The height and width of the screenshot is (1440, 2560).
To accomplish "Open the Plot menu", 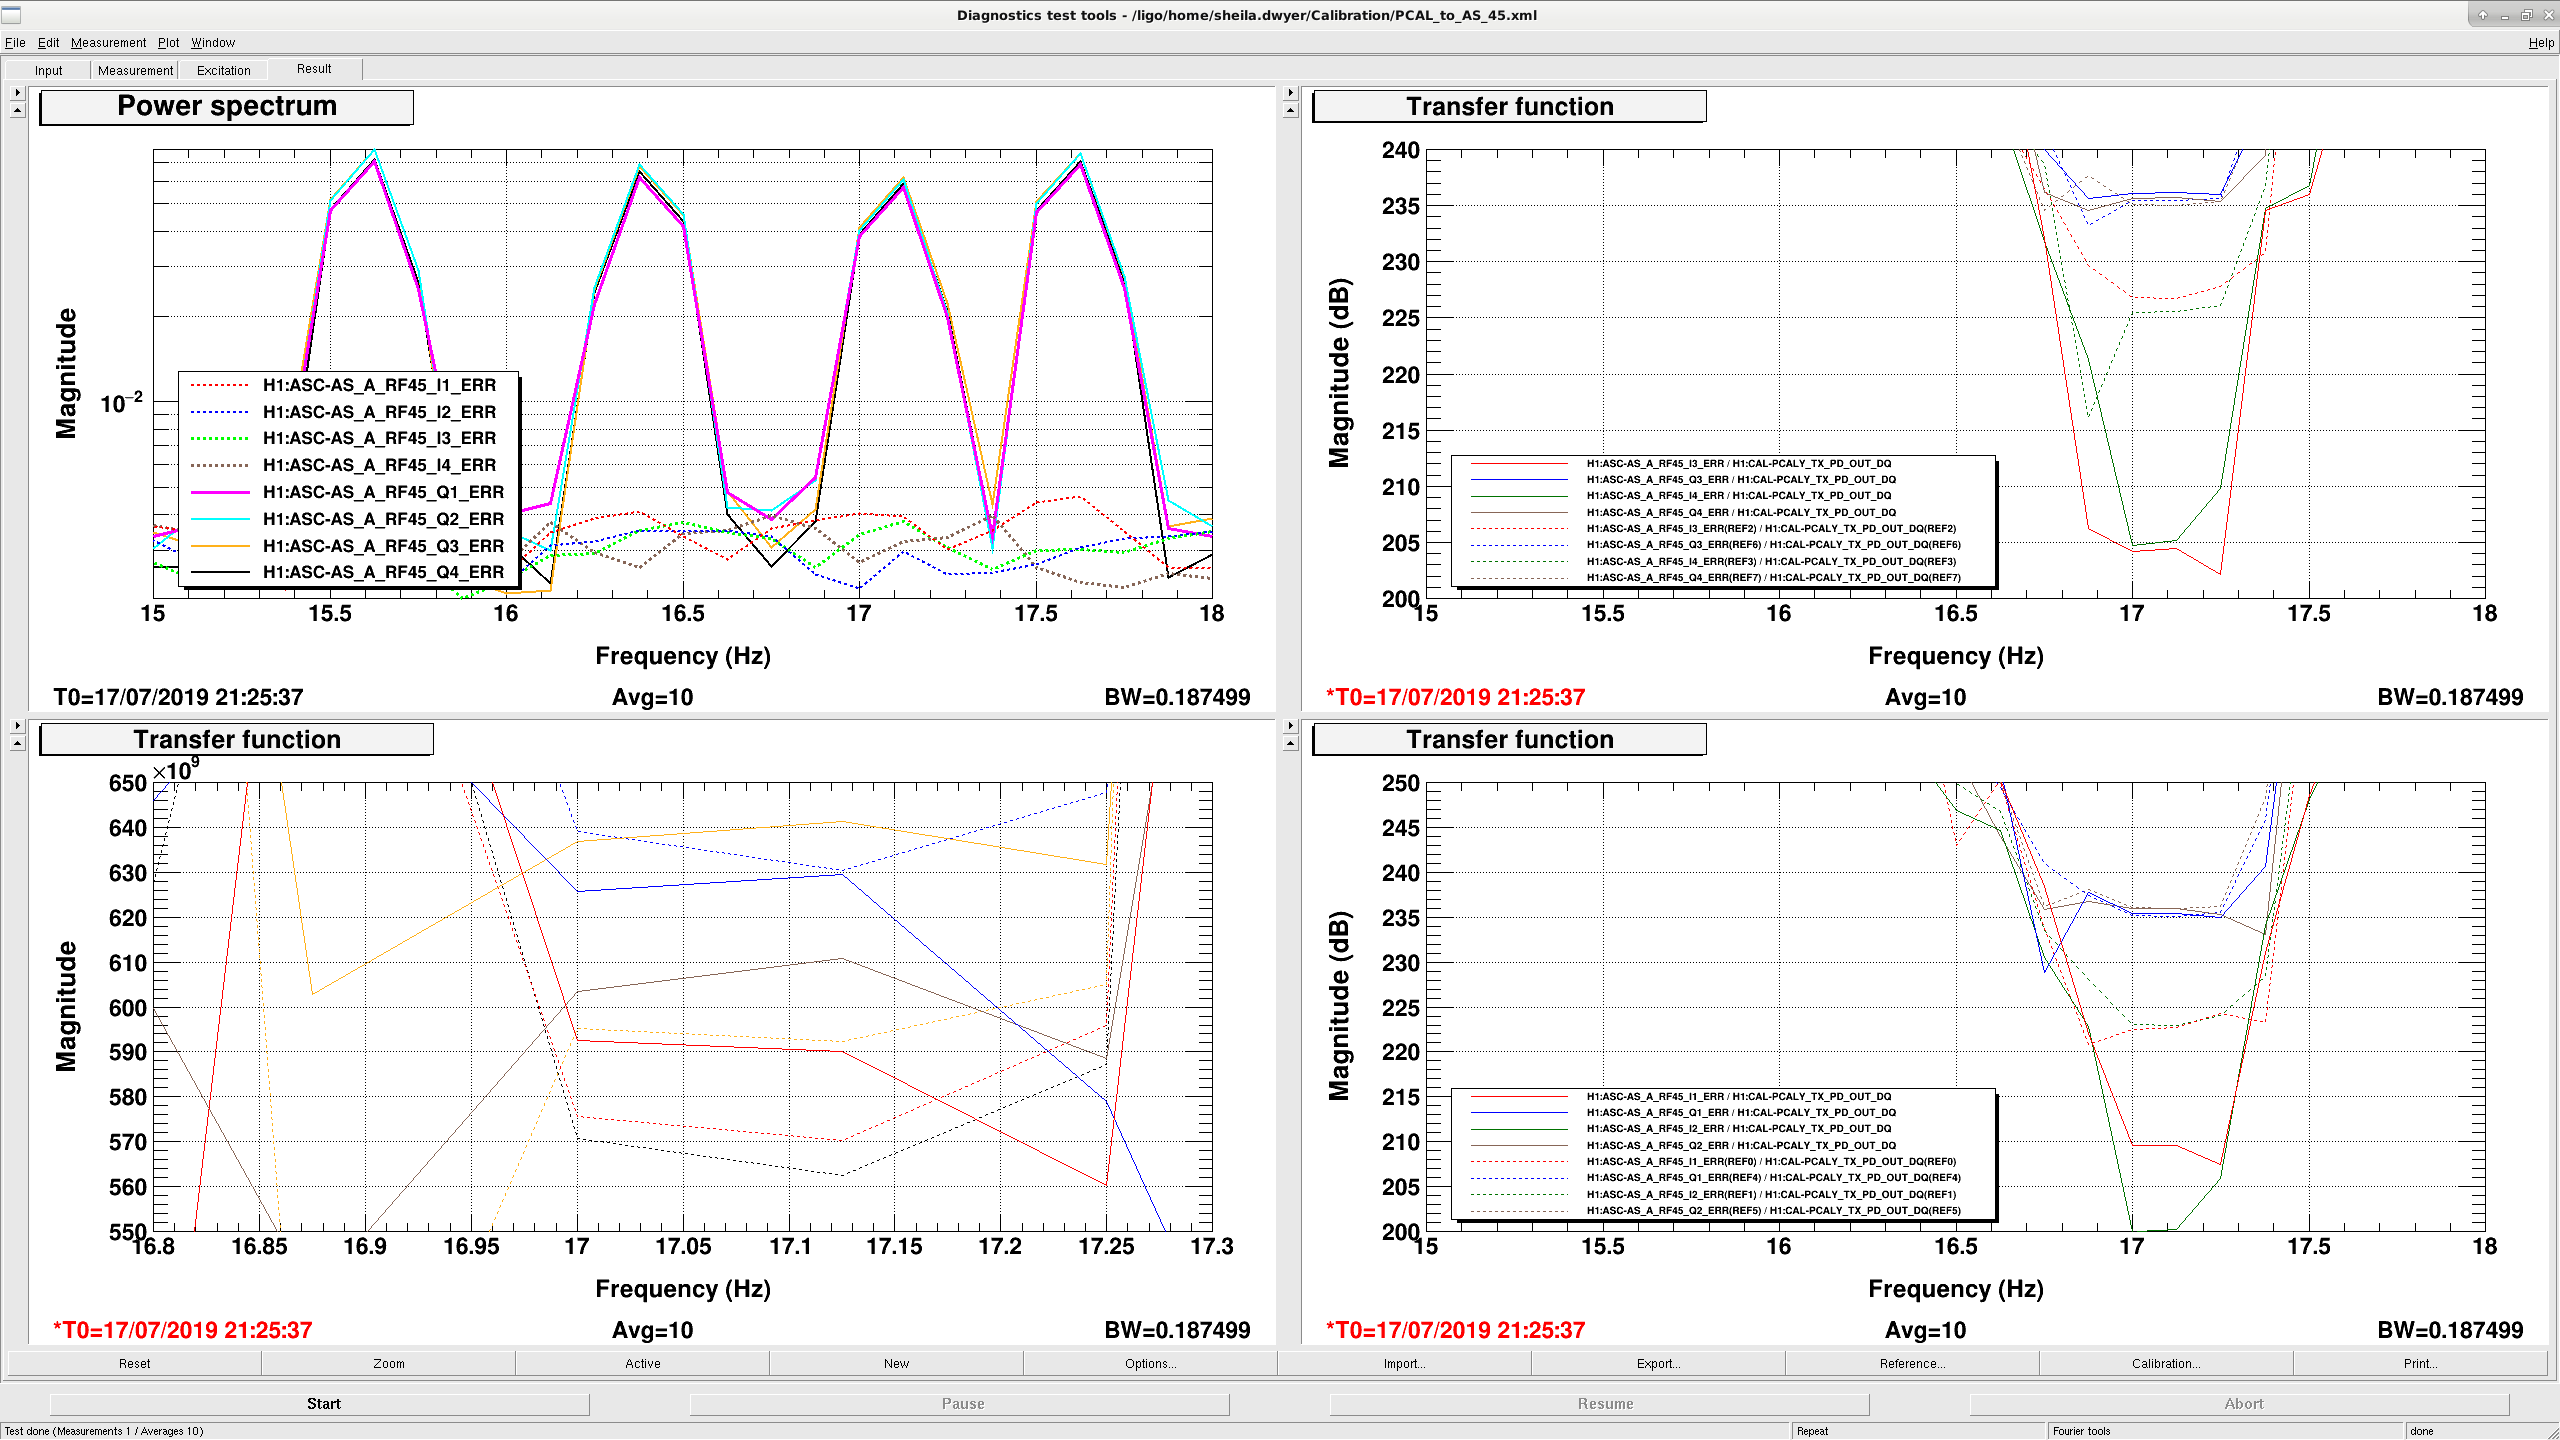I will [x=168, y=43].
